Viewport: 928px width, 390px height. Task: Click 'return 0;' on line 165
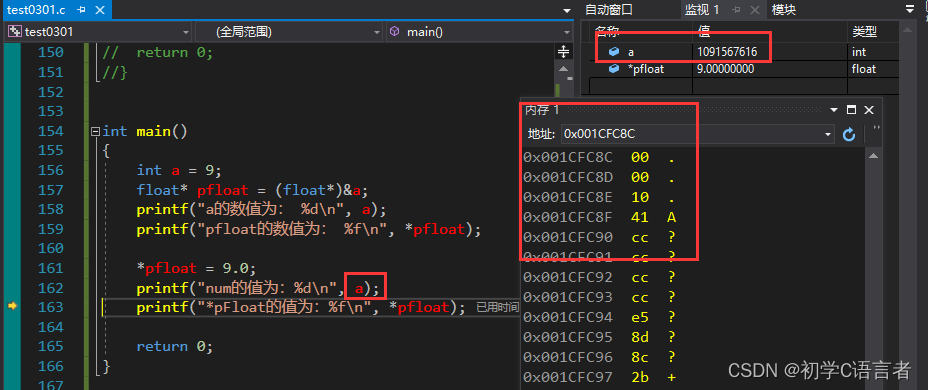175,346
